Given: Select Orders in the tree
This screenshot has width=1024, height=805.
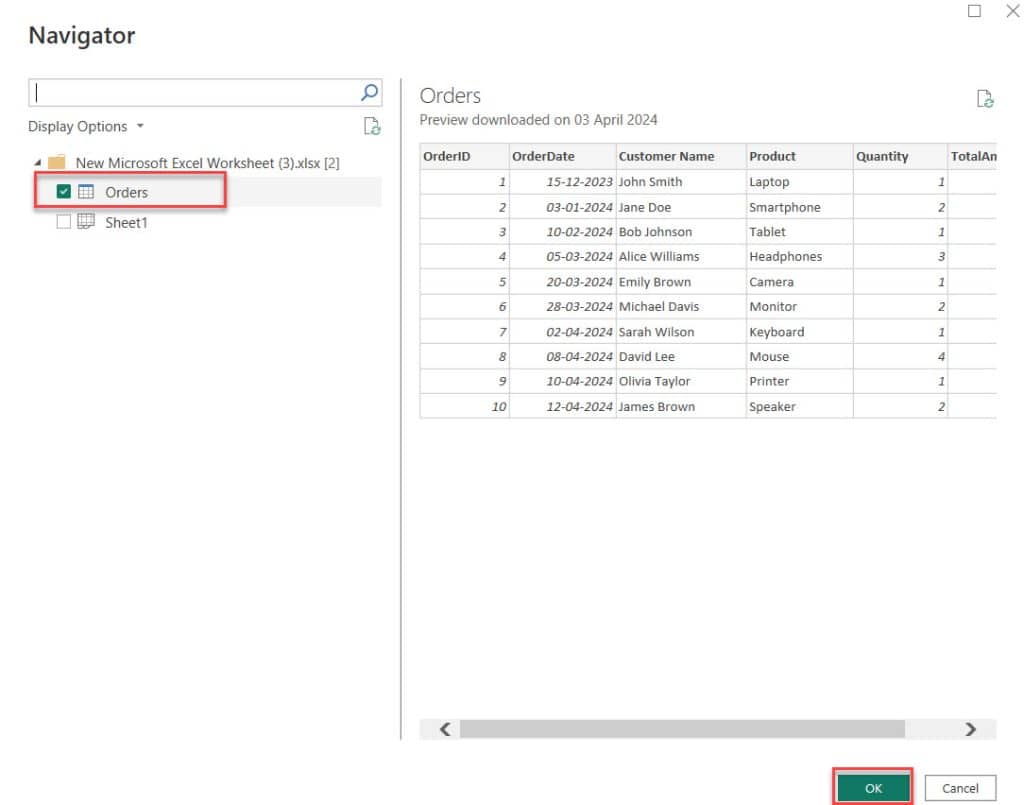Looking at the screenshot, I should click(x=126, y=192).
